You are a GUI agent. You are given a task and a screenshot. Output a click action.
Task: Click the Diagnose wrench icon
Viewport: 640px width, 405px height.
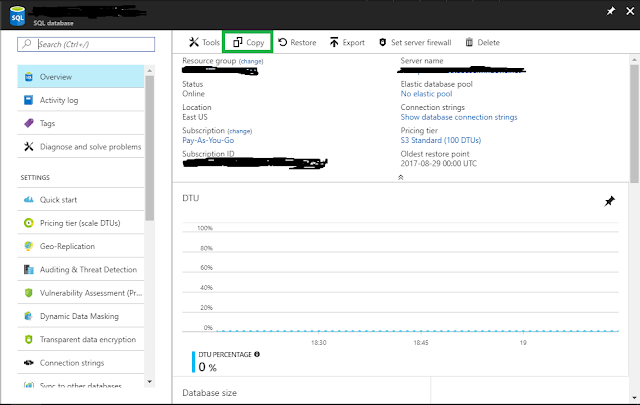click(x=29, y=147)
